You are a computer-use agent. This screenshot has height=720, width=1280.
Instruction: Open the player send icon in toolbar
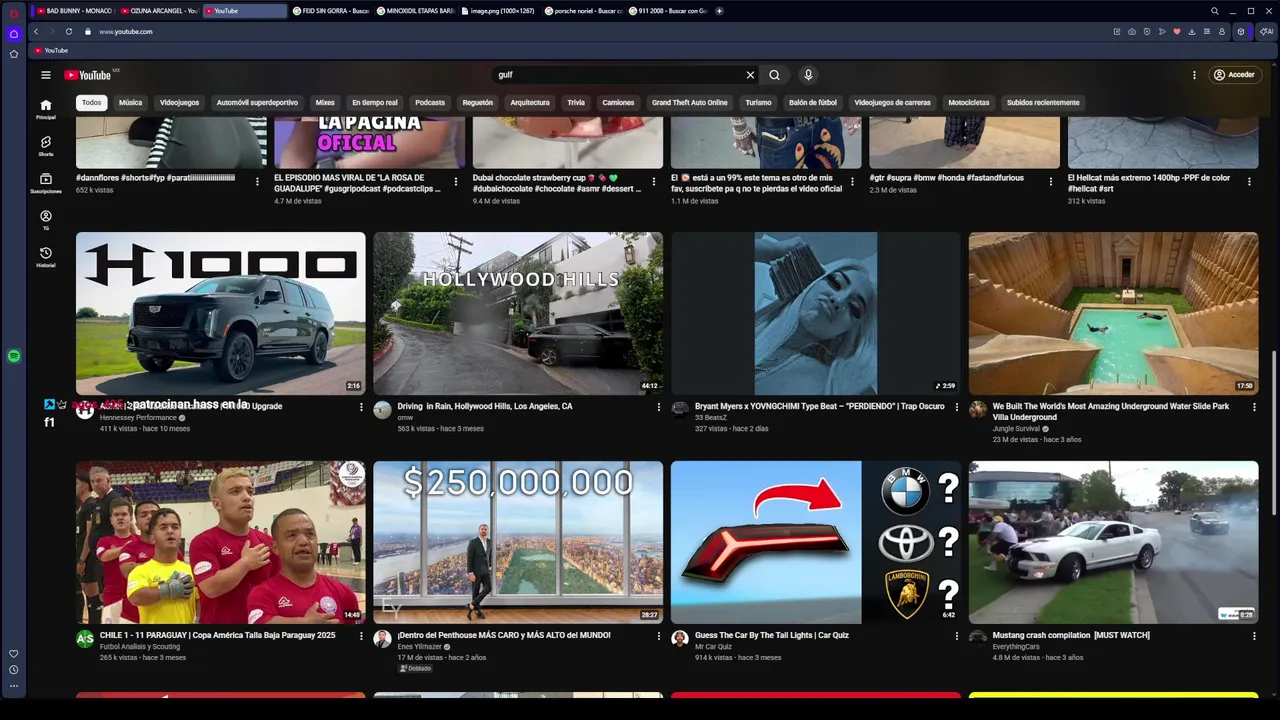tap(1162, 31)
